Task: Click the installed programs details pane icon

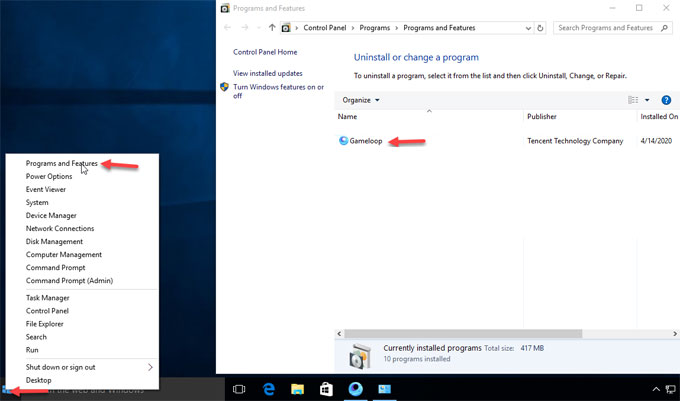Action: [360, 355]
